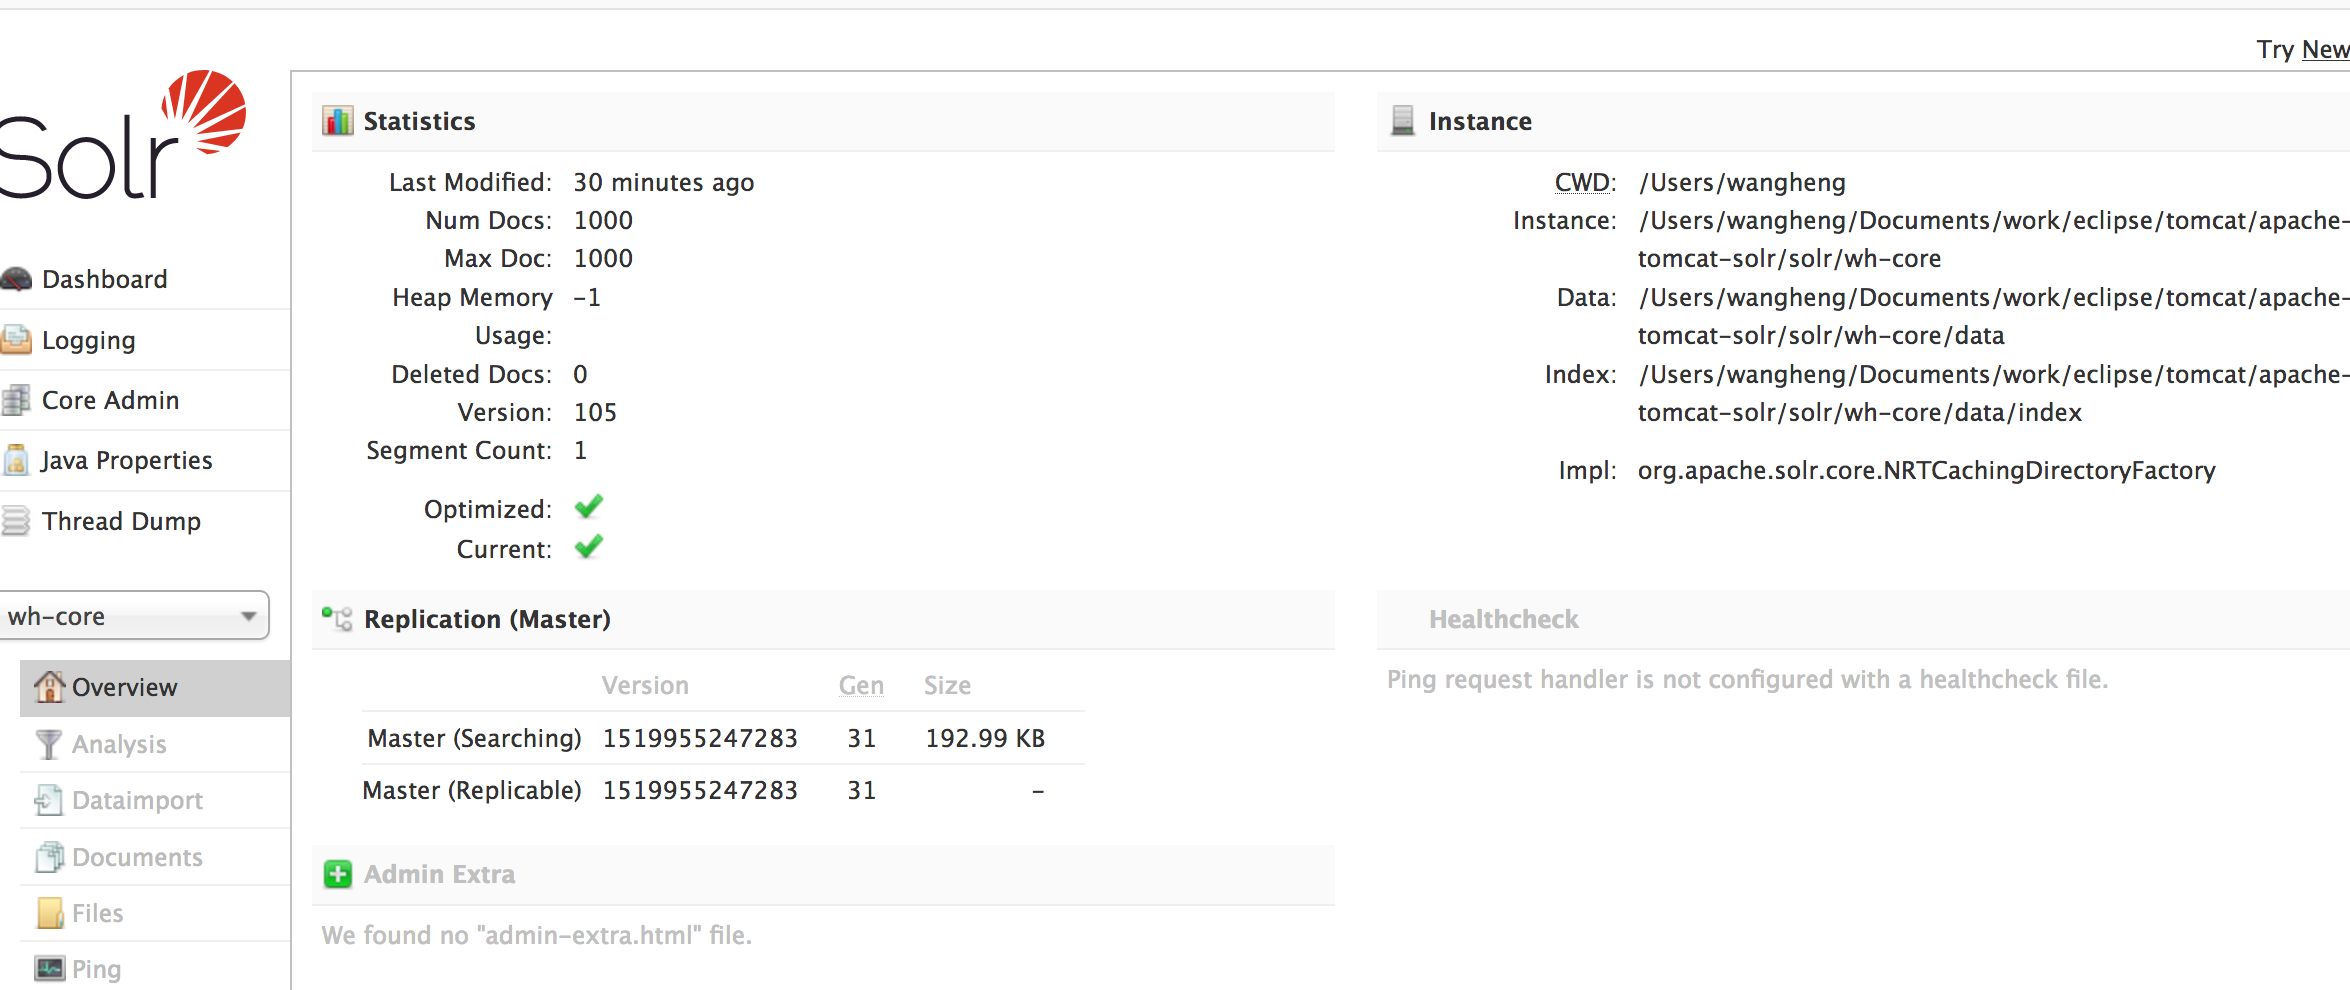
Task: Click the Last Modified value 30 minutes ago
Action: pyautogui.click(x=663, y=182)
